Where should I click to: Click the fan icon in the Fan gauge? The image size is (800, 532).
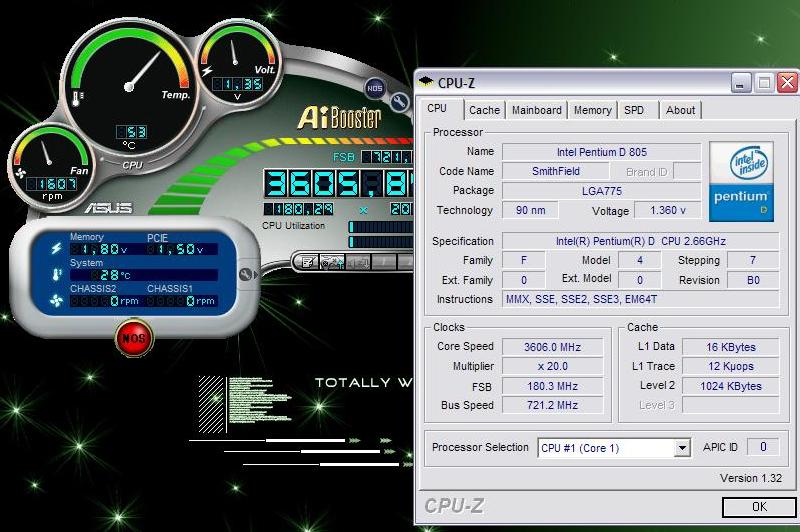click(x=20, y=173)
